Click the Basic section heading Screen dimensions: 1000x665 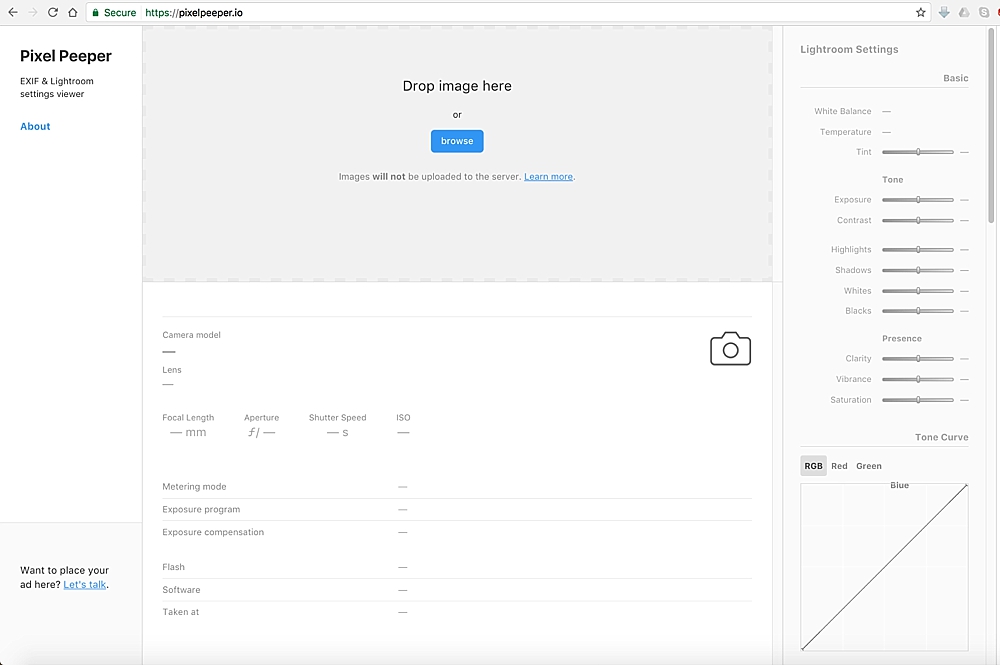click(955, 78)
